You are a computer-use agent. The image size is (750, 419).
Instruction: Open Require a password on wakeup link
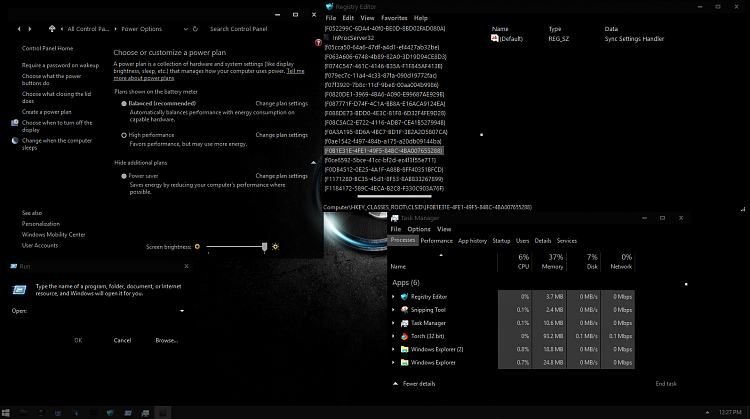(x=60, y=66)
